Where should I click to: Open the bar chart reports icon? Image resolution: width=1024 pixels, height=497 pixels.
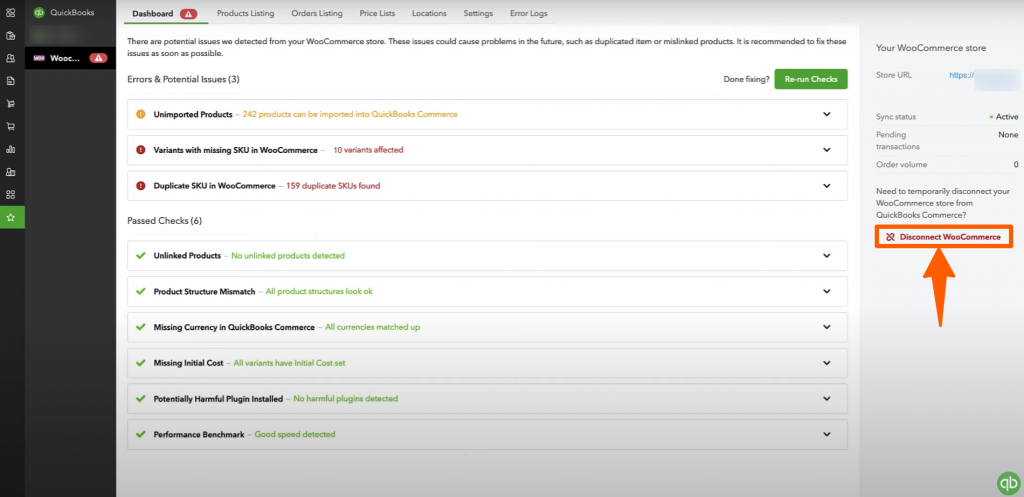10,149
